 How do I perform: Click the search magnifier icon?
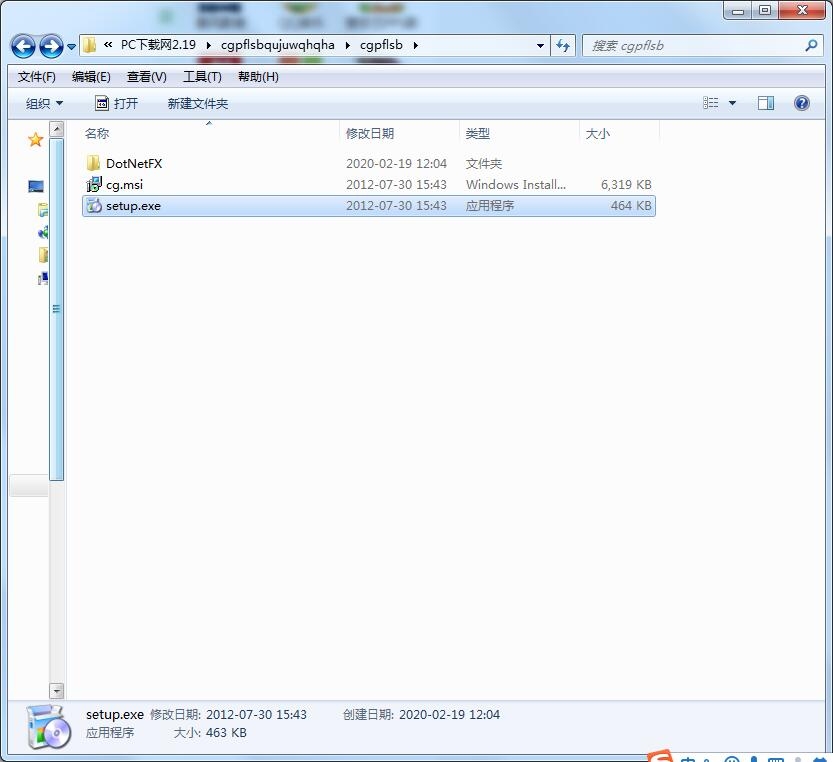(x=811, y=46)
